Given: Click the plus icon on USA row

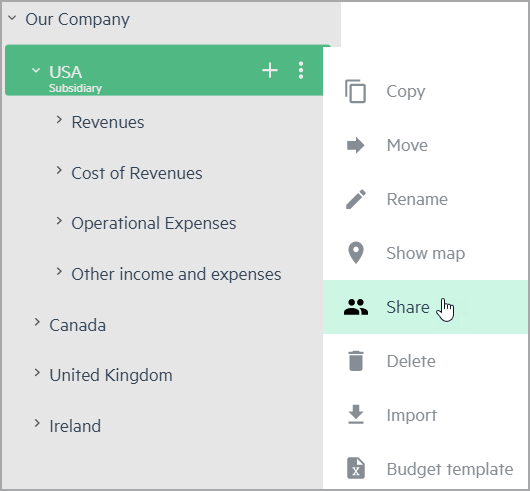Looking at the screenshot, I should (270, 70).
